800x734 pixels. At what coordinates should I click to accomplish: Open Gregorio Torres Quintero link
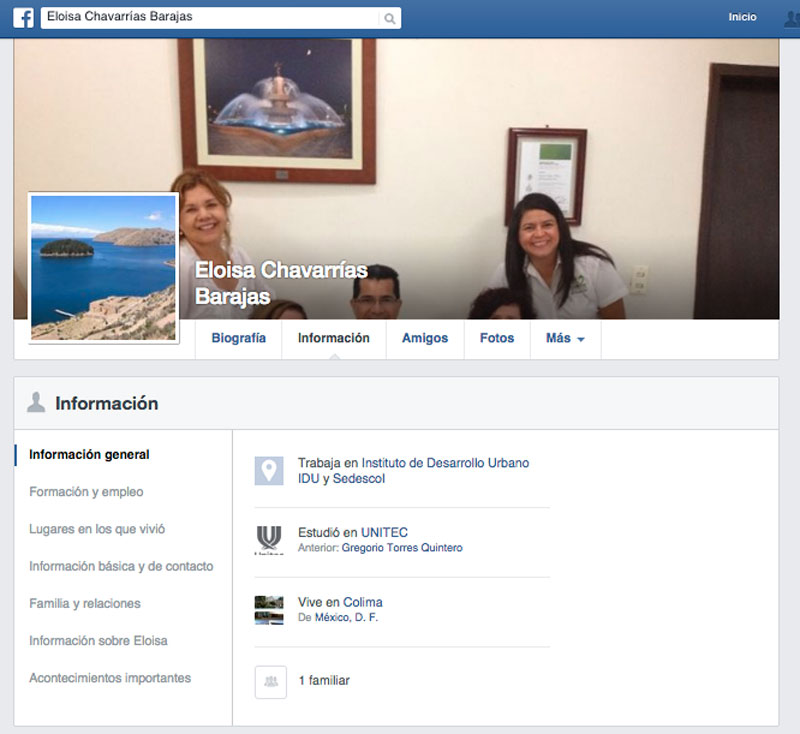402,548
